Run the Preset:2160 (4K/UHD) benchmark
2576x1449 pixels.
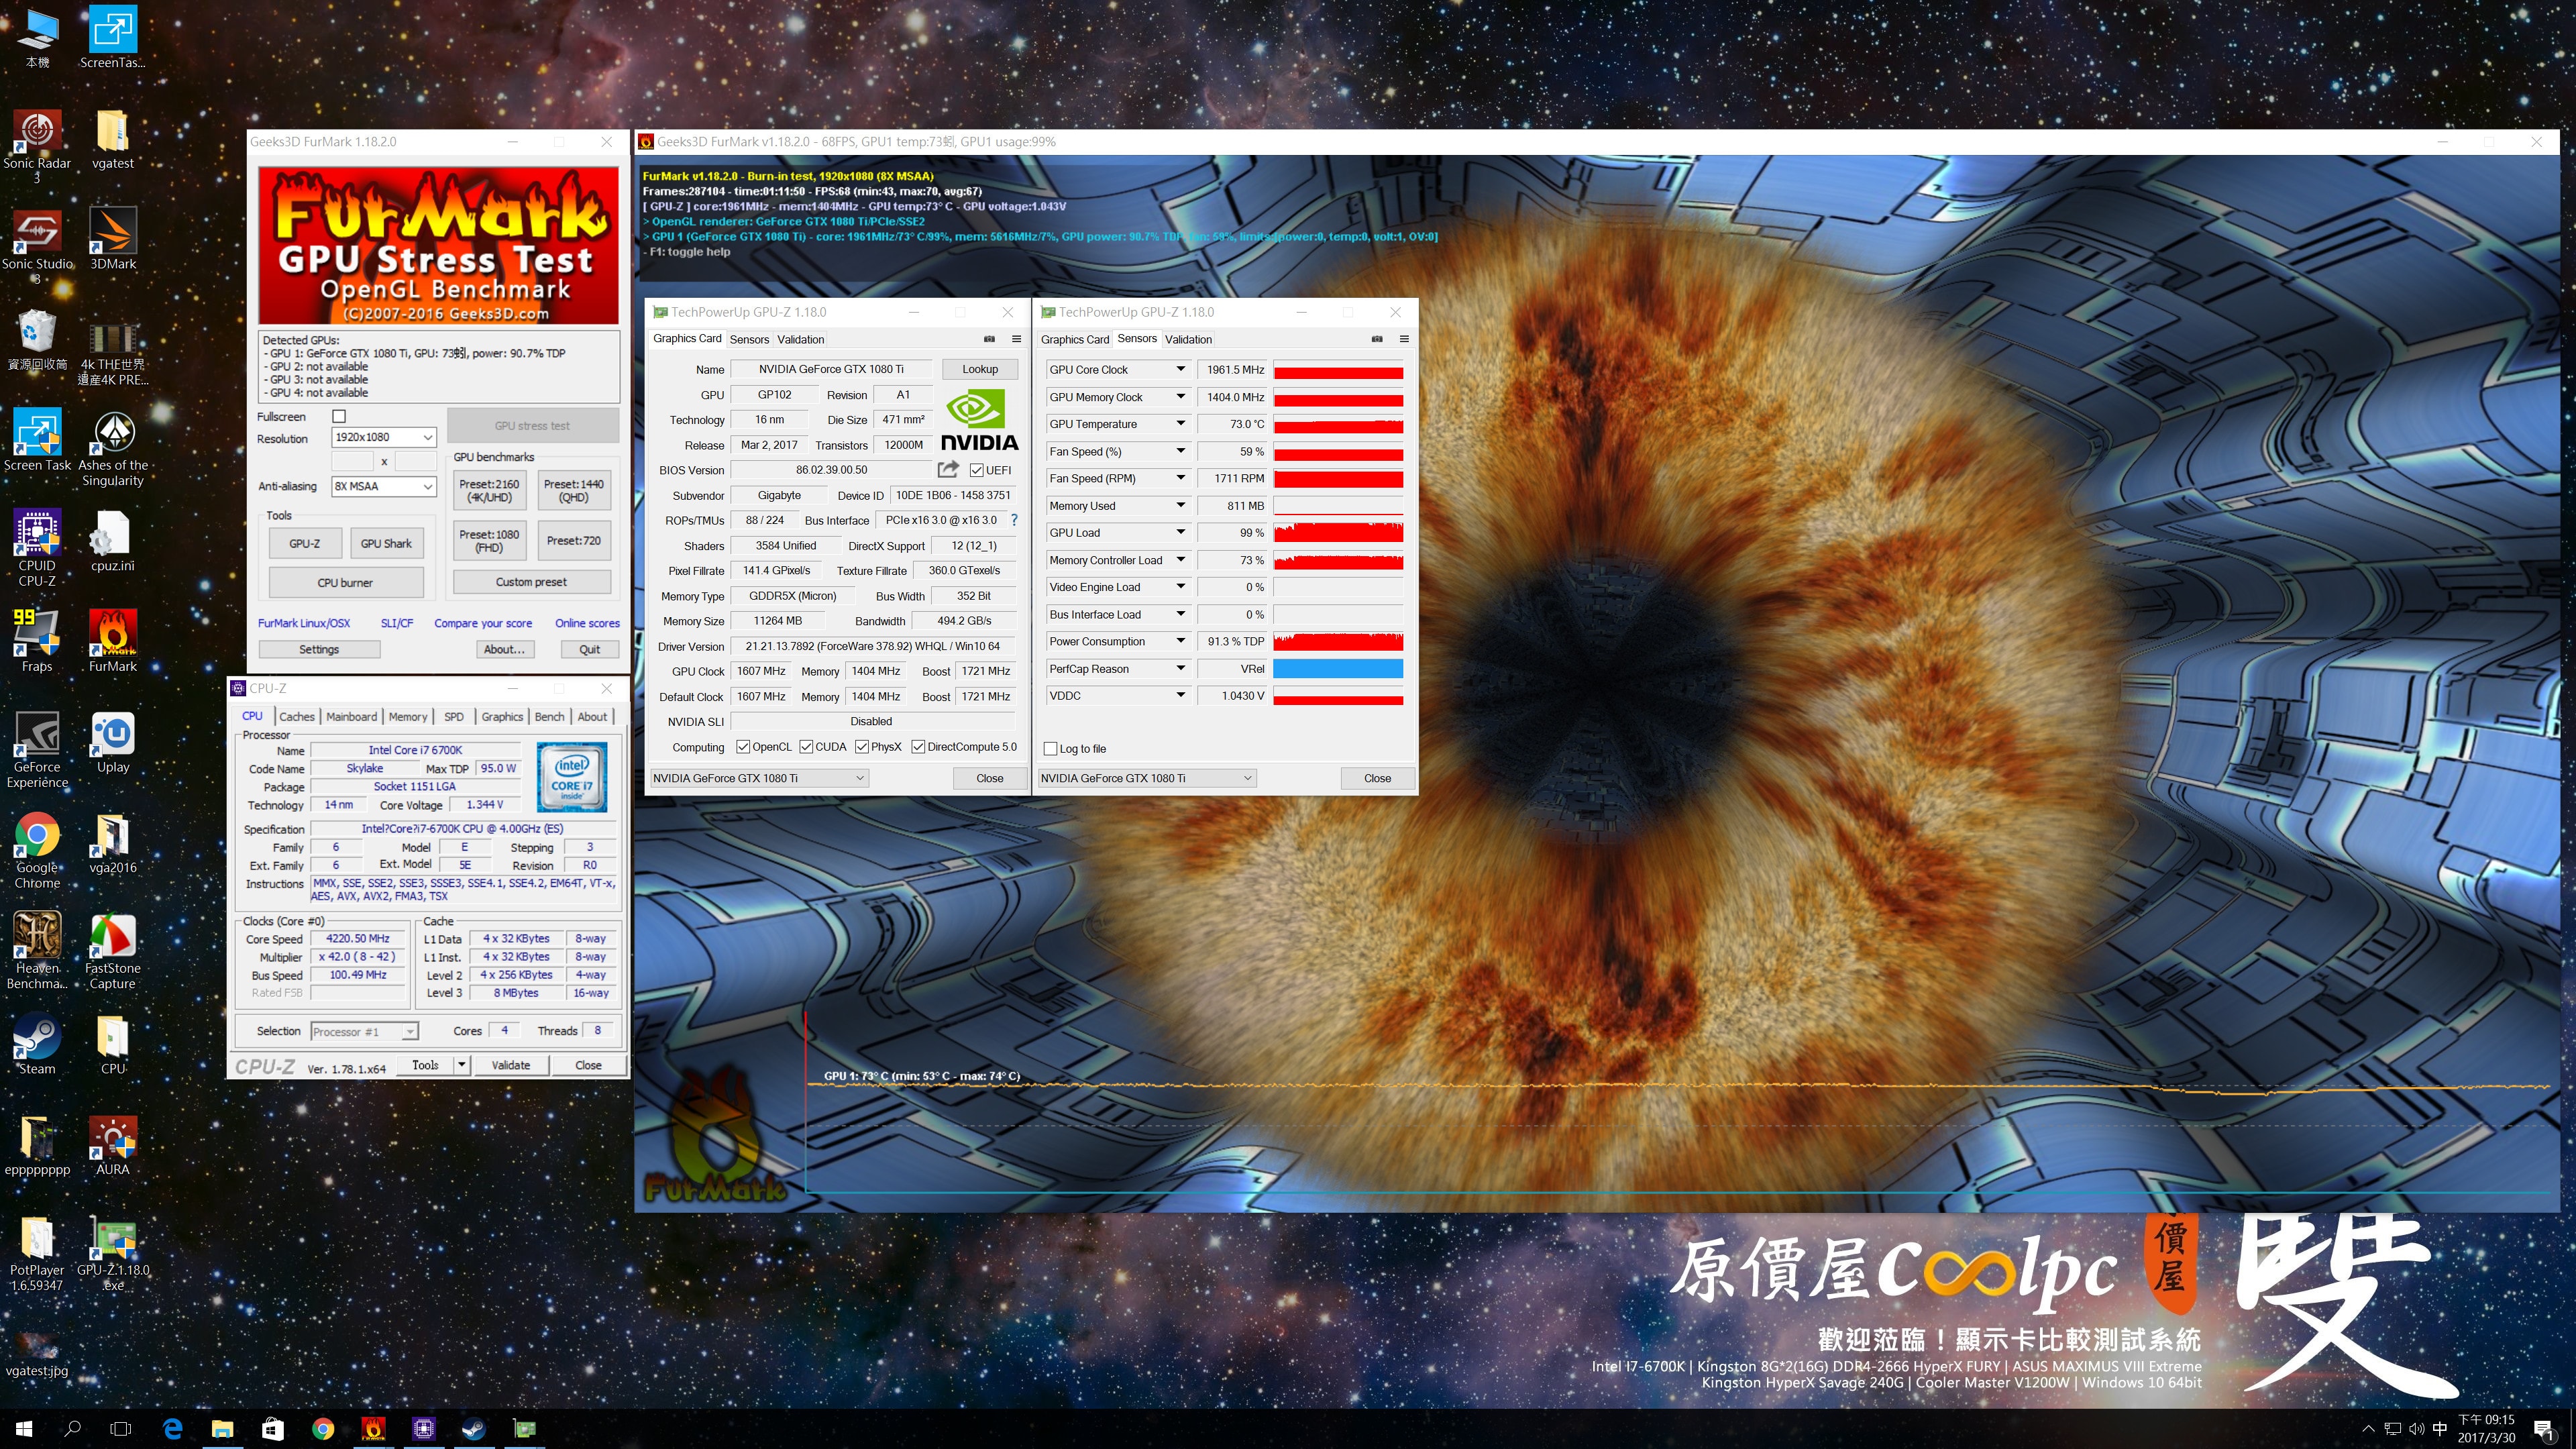[x=489, y=490]
